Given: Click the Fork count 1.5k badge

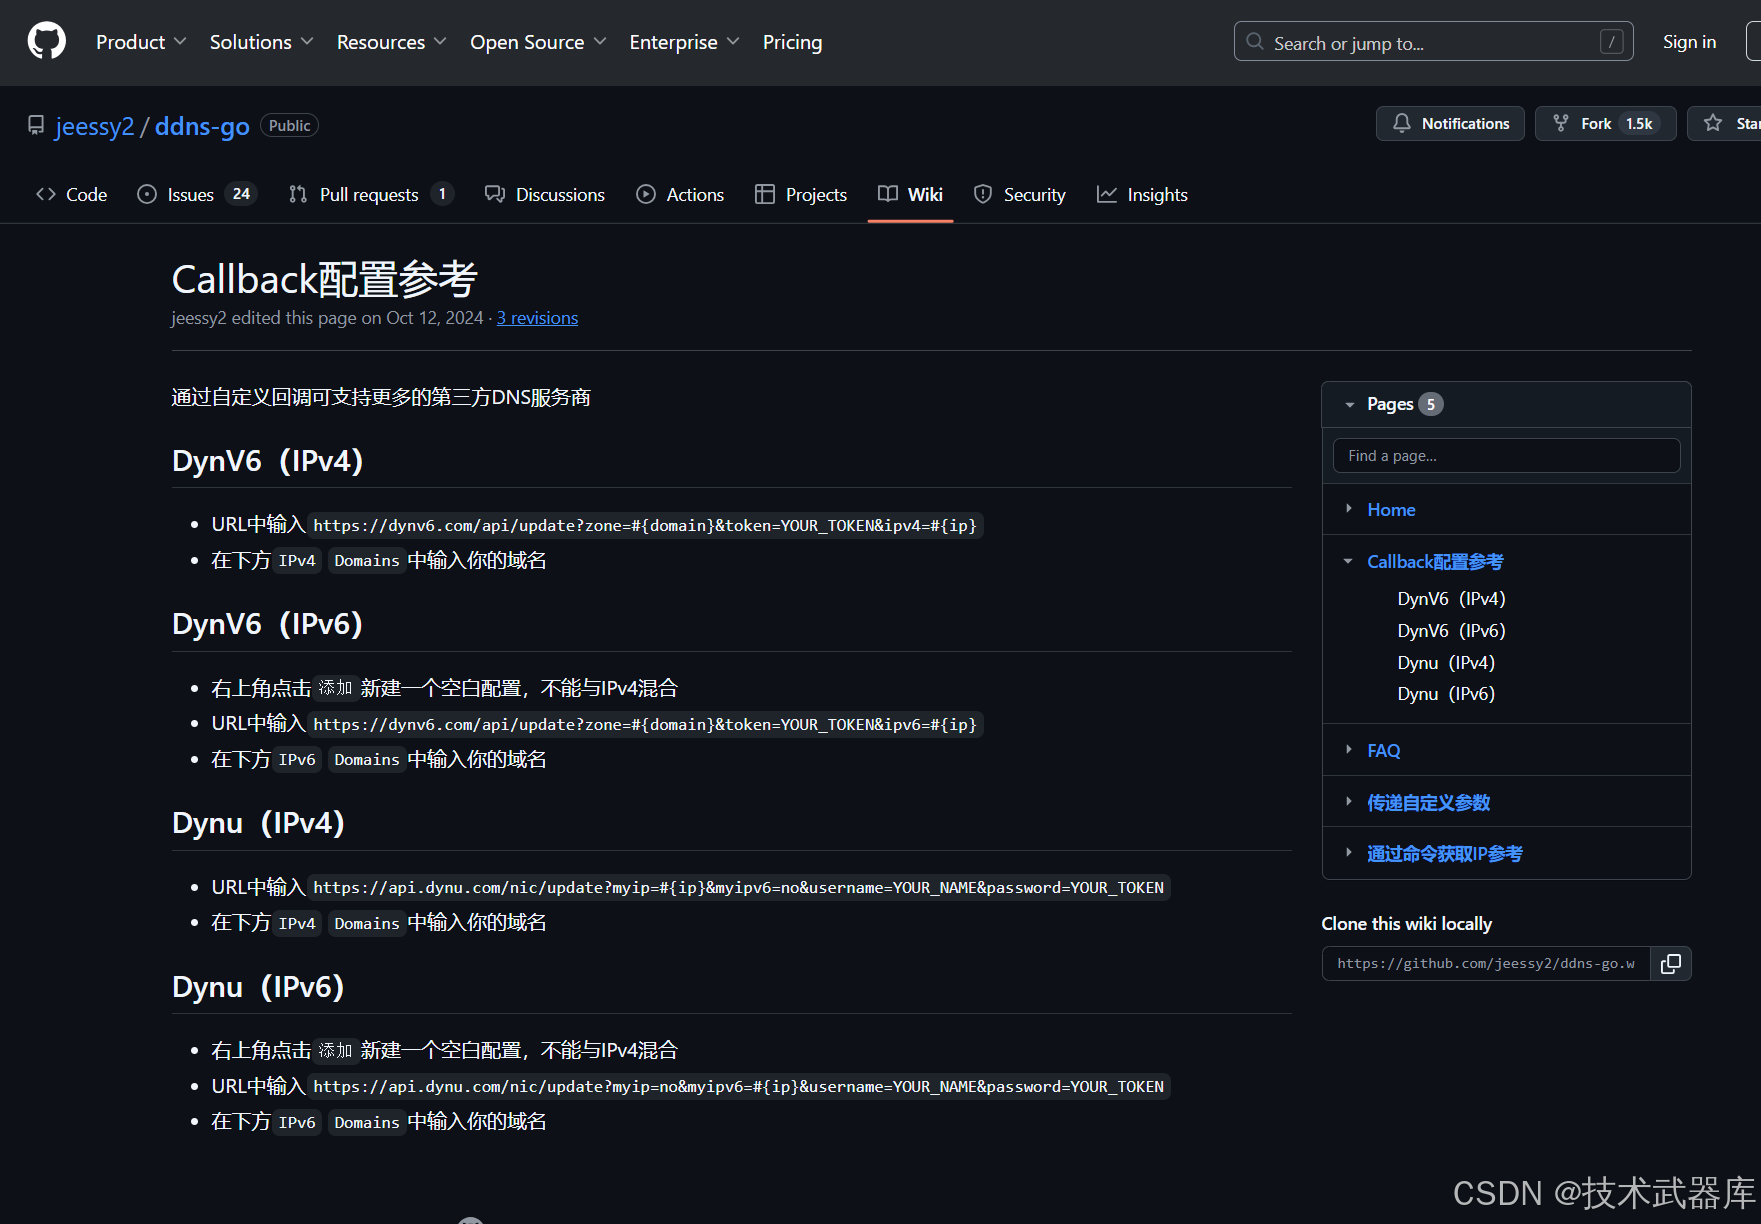Looking at the screenshot, I should pyautogui.click(x=1639, y=123).
